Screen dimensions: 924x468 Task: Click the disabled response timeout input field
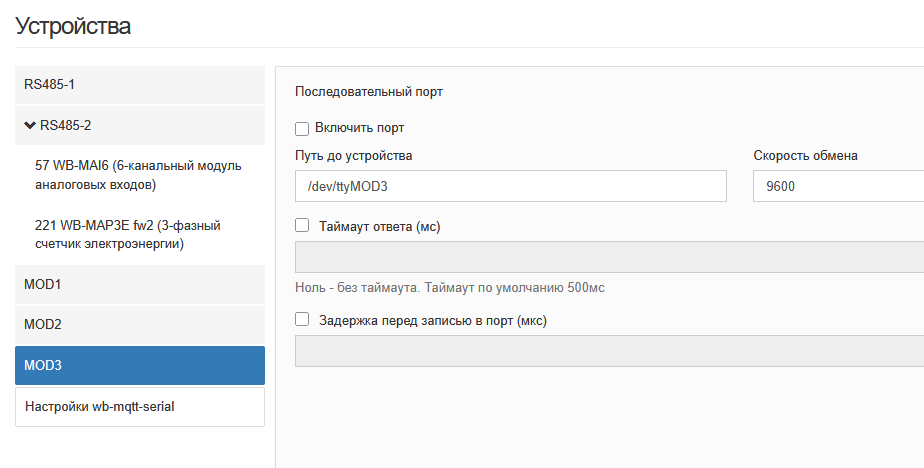[x=609, y=257]
